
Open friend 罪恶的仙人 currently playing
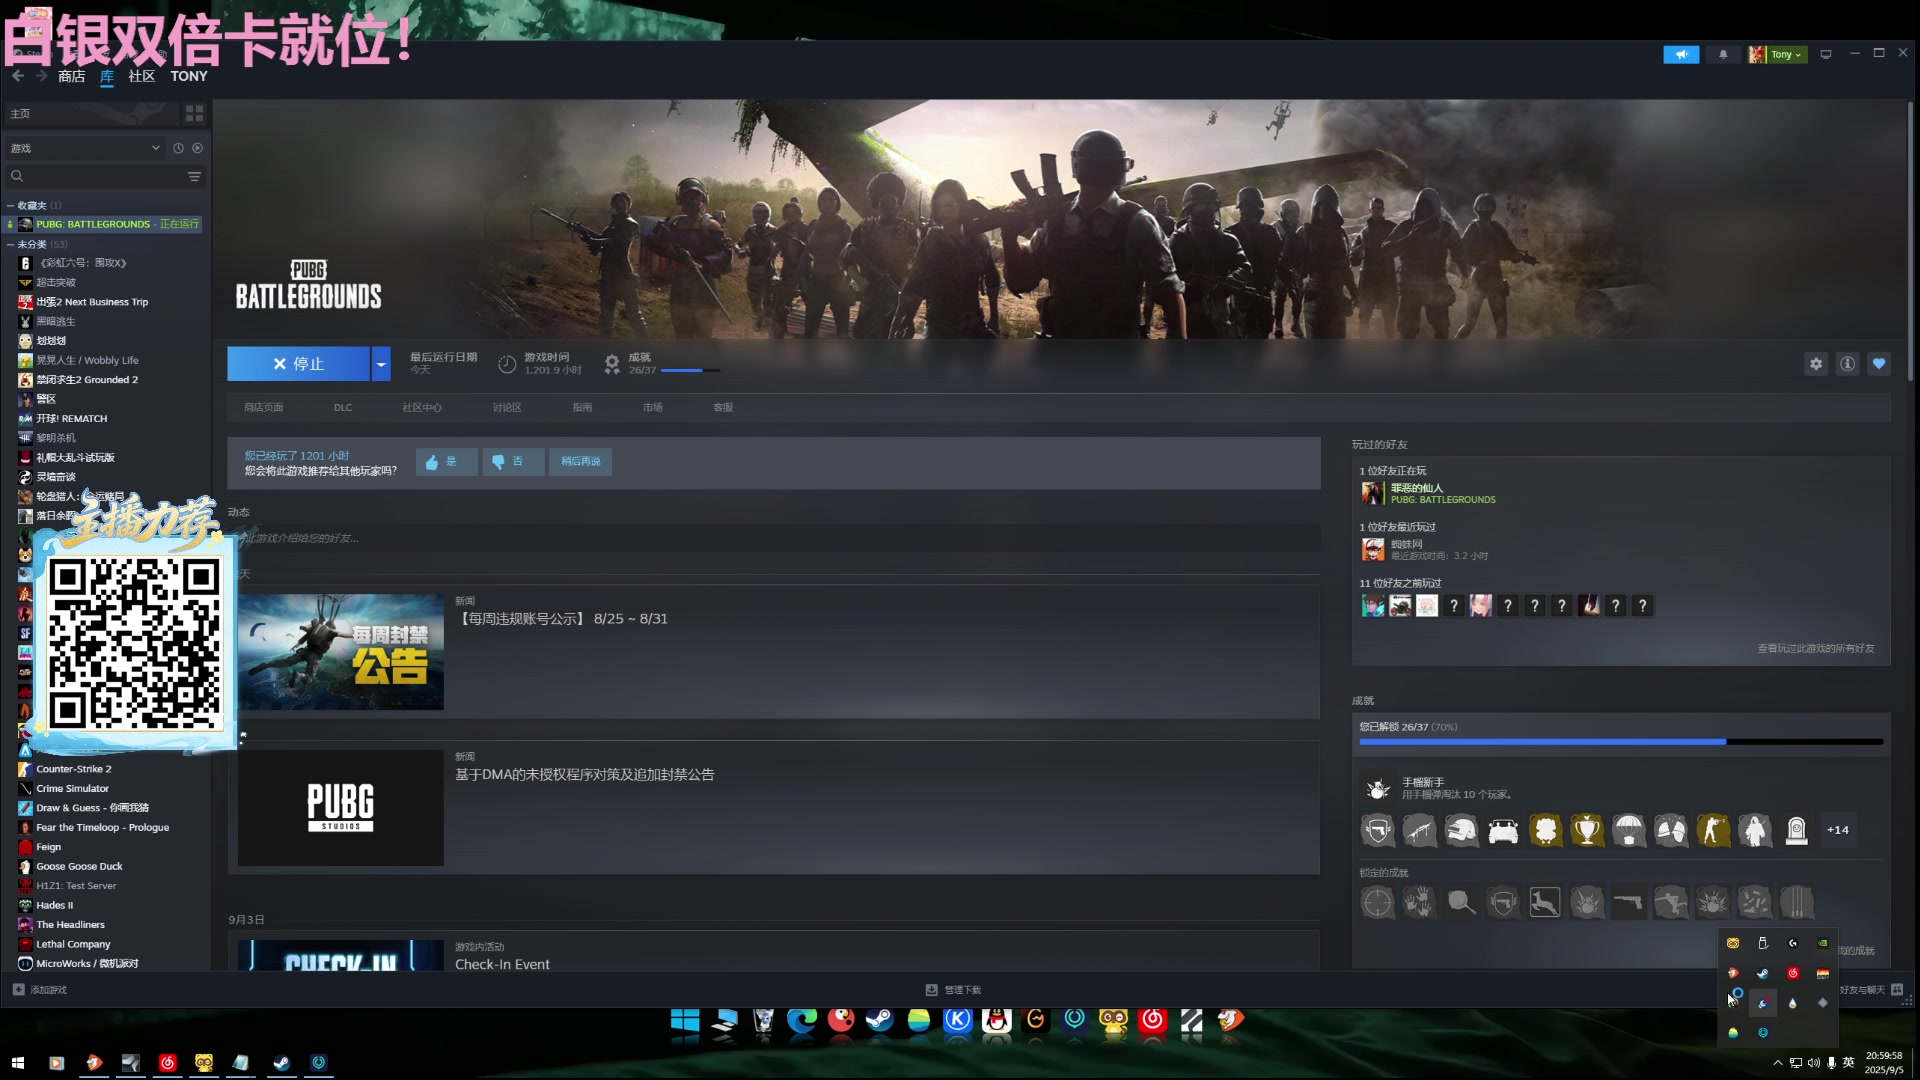coord(1429,493)
